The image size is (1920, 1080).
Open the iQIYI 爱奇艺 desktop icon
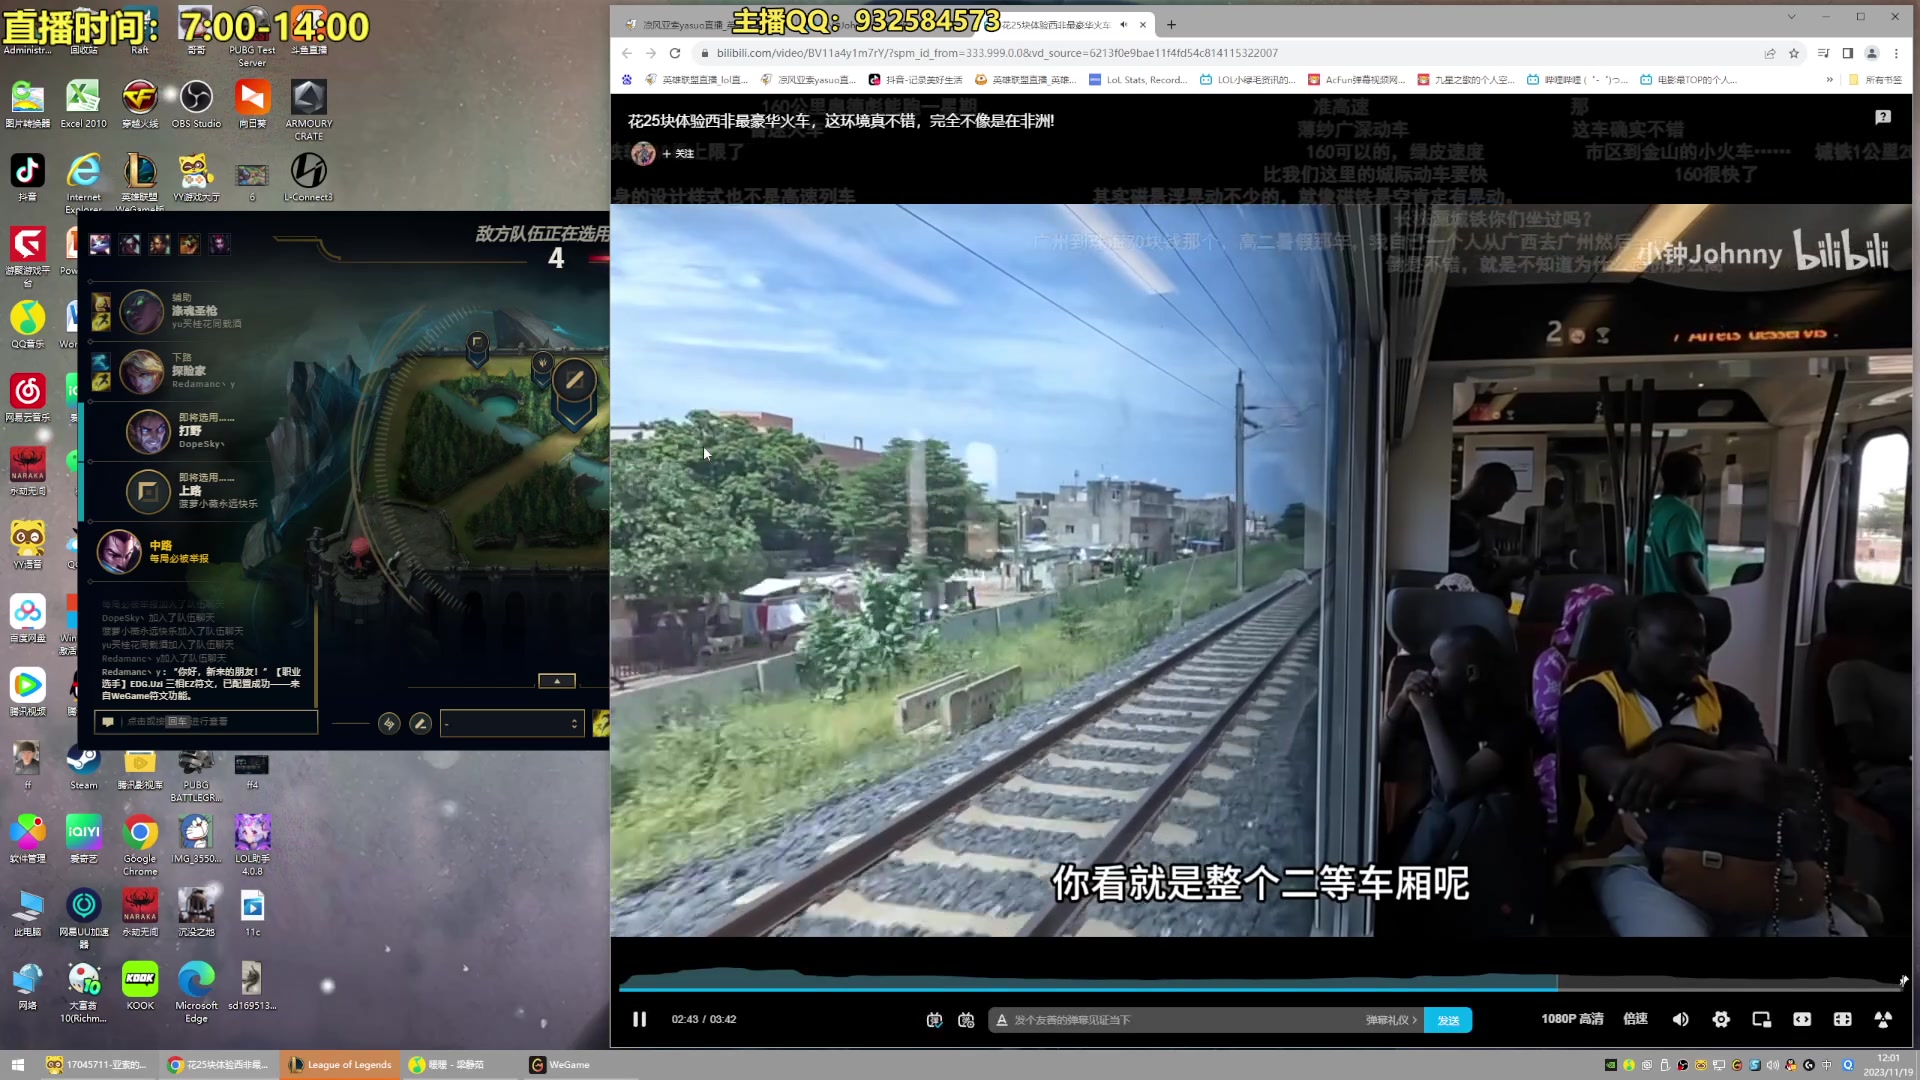pos(84,840)
